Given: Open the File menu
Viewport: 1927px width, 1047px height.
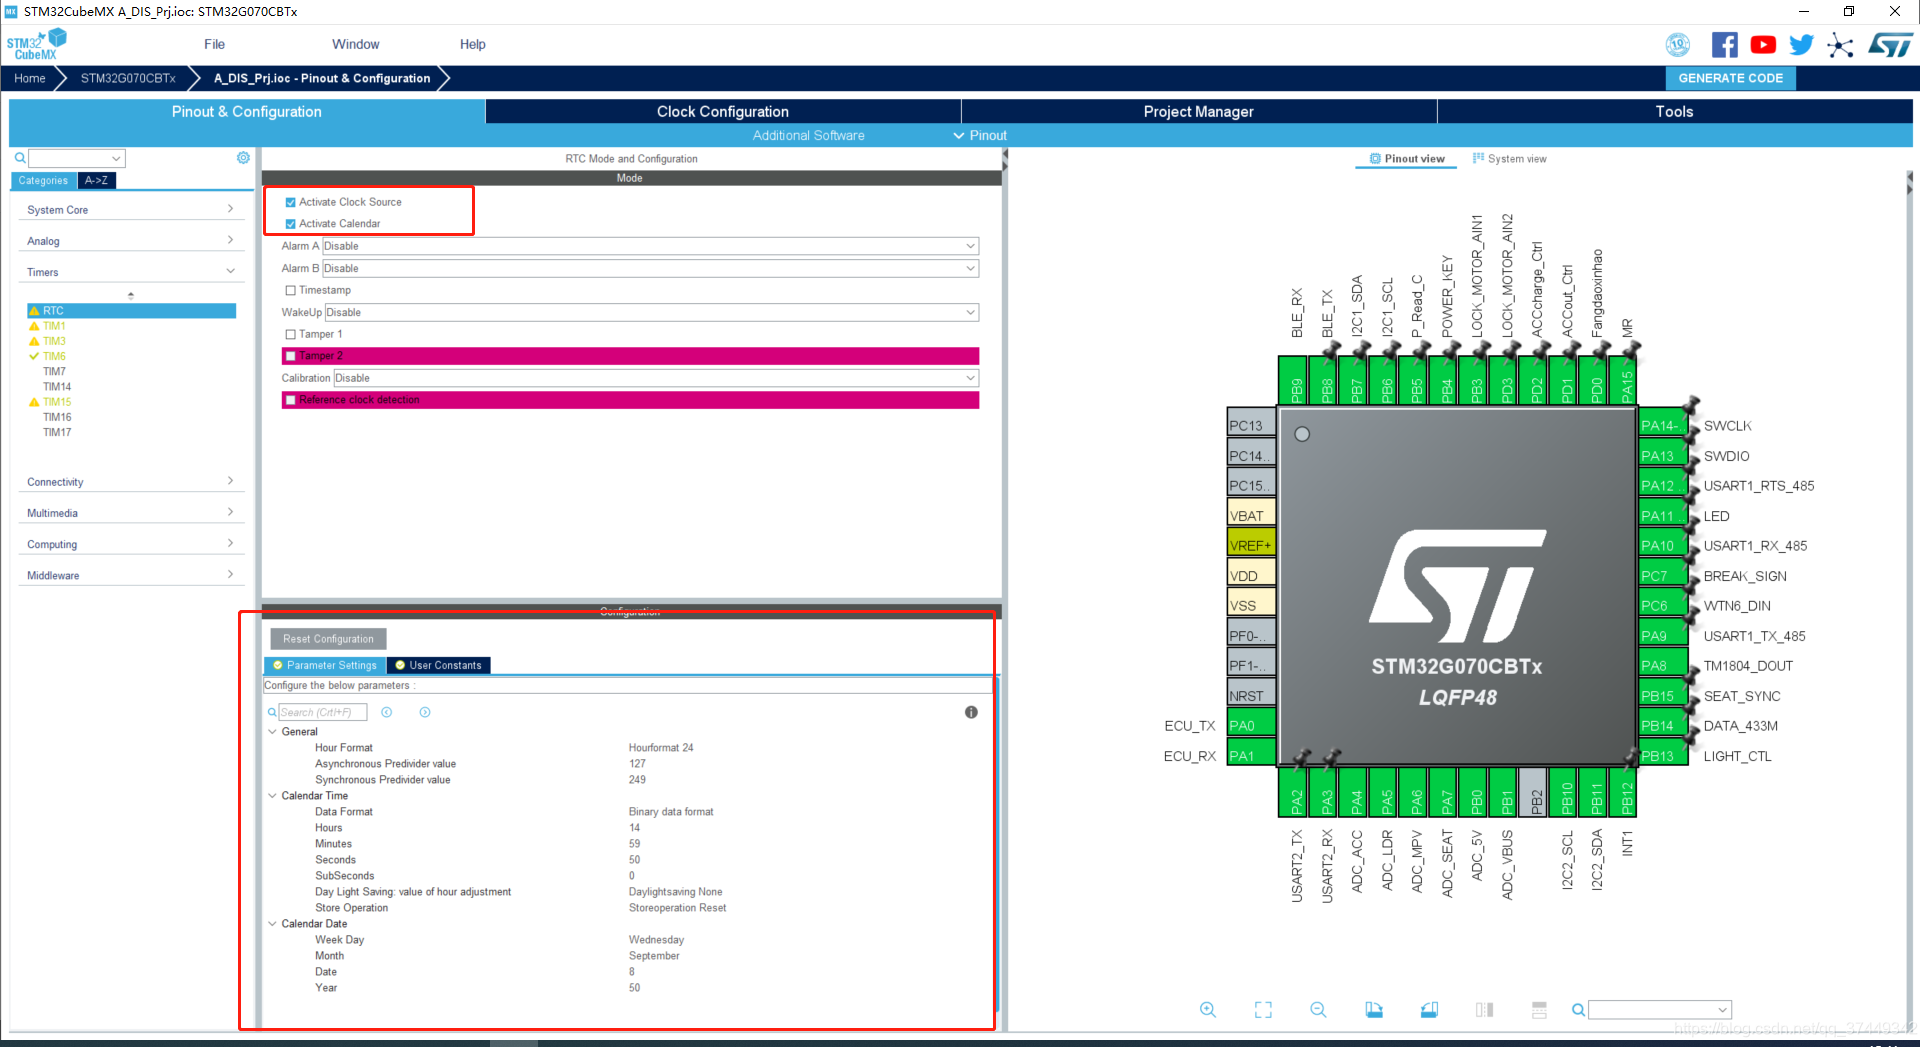Looking at the screenshot, I should (214, 45).
